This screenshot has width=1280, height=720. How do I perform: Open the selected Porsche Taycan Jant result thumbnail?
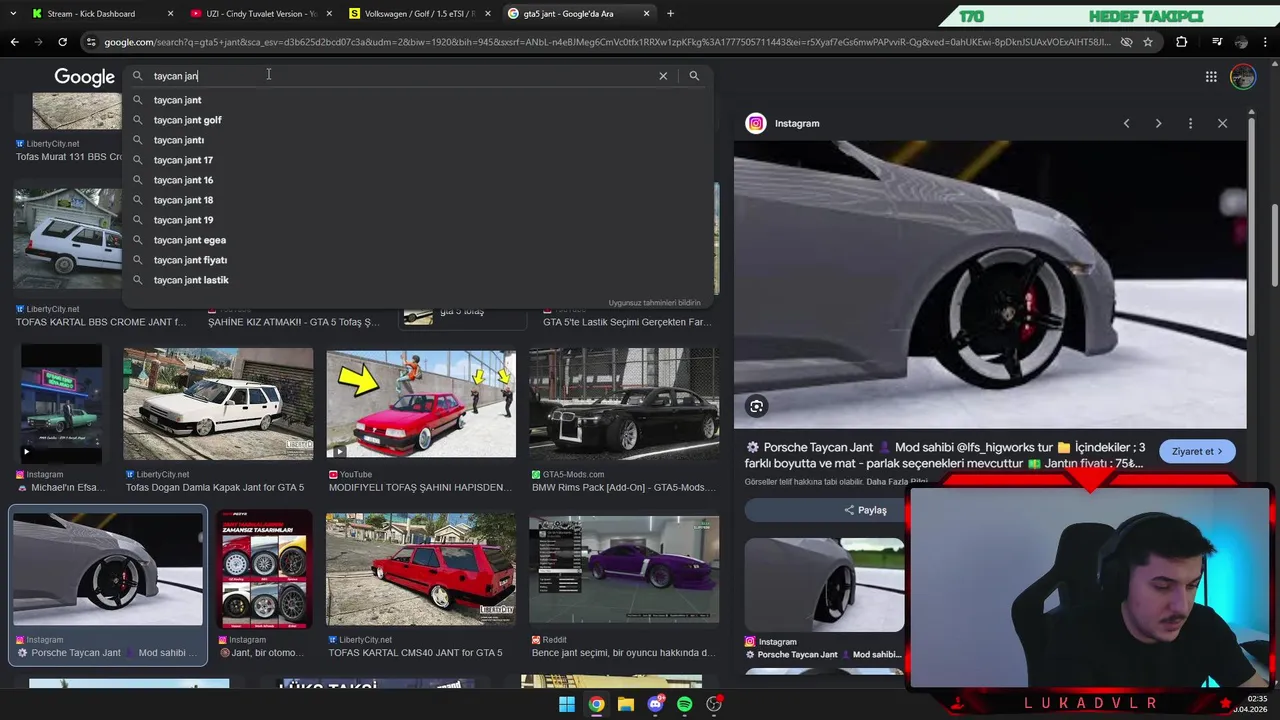click(108, 569)
